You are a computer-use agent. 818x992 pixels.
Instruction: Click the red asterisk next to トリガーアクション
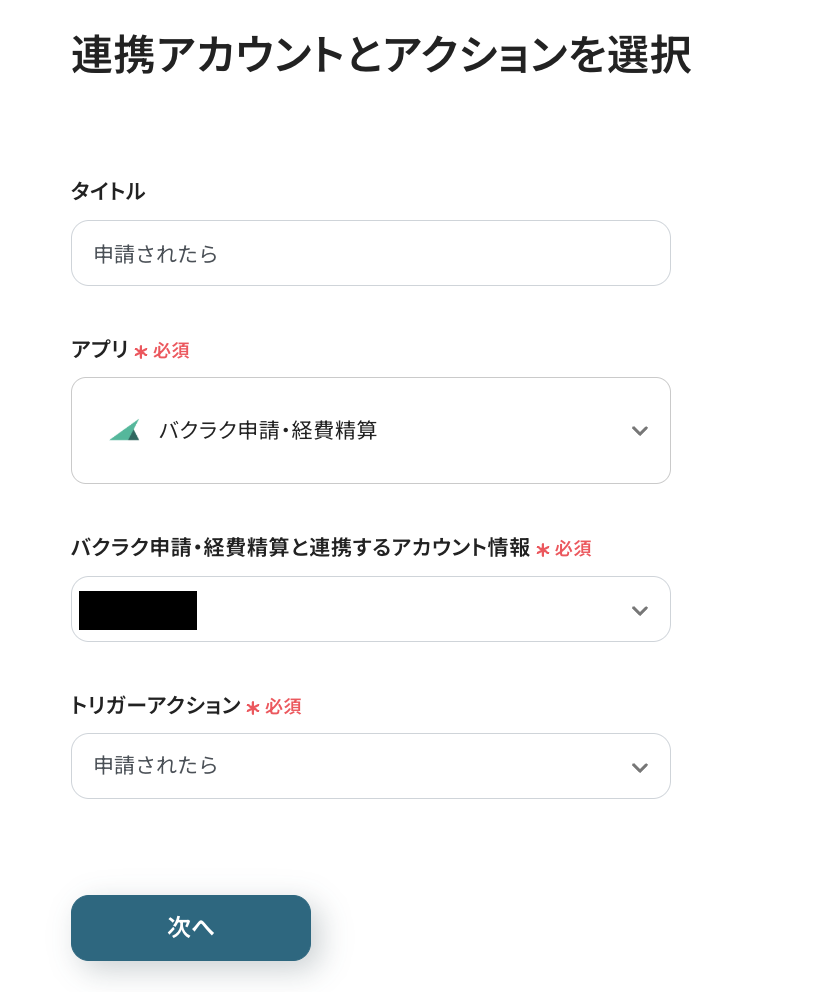pyautogui.click(x=253, y=708)
